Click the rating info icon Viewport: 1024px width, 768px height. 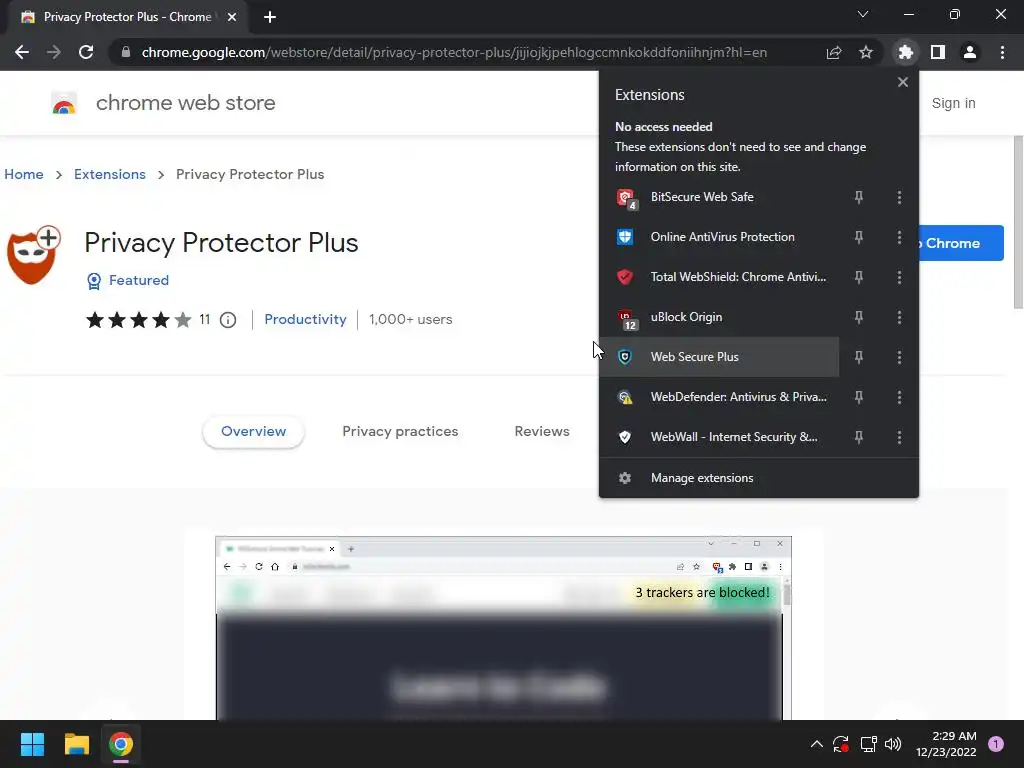[x=228, y=320]
